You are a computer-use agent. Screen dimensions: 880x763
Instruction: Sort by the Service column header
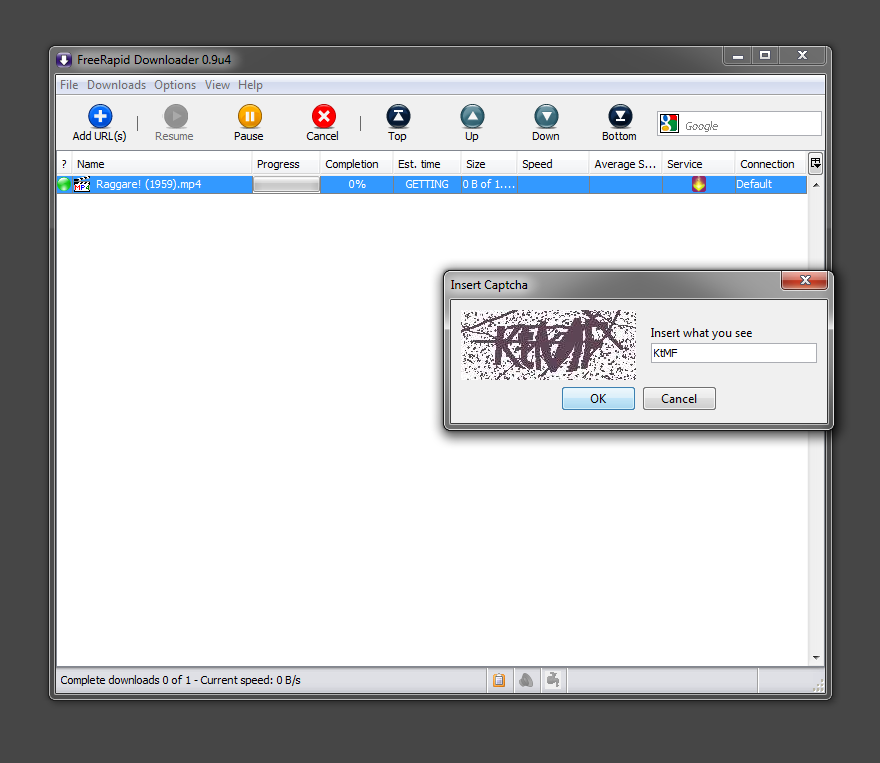699,164
